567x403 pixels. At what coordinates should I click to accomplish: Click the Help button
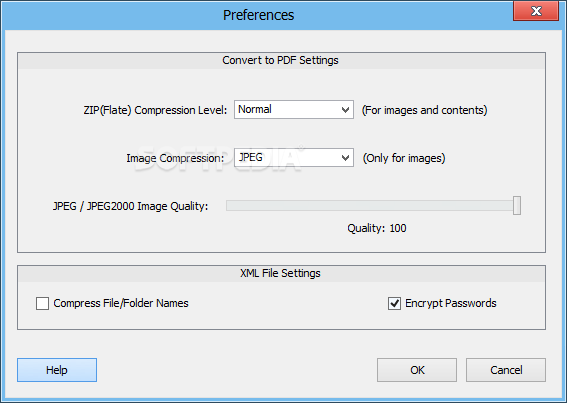pyautogui.click(x=57, y=370)
